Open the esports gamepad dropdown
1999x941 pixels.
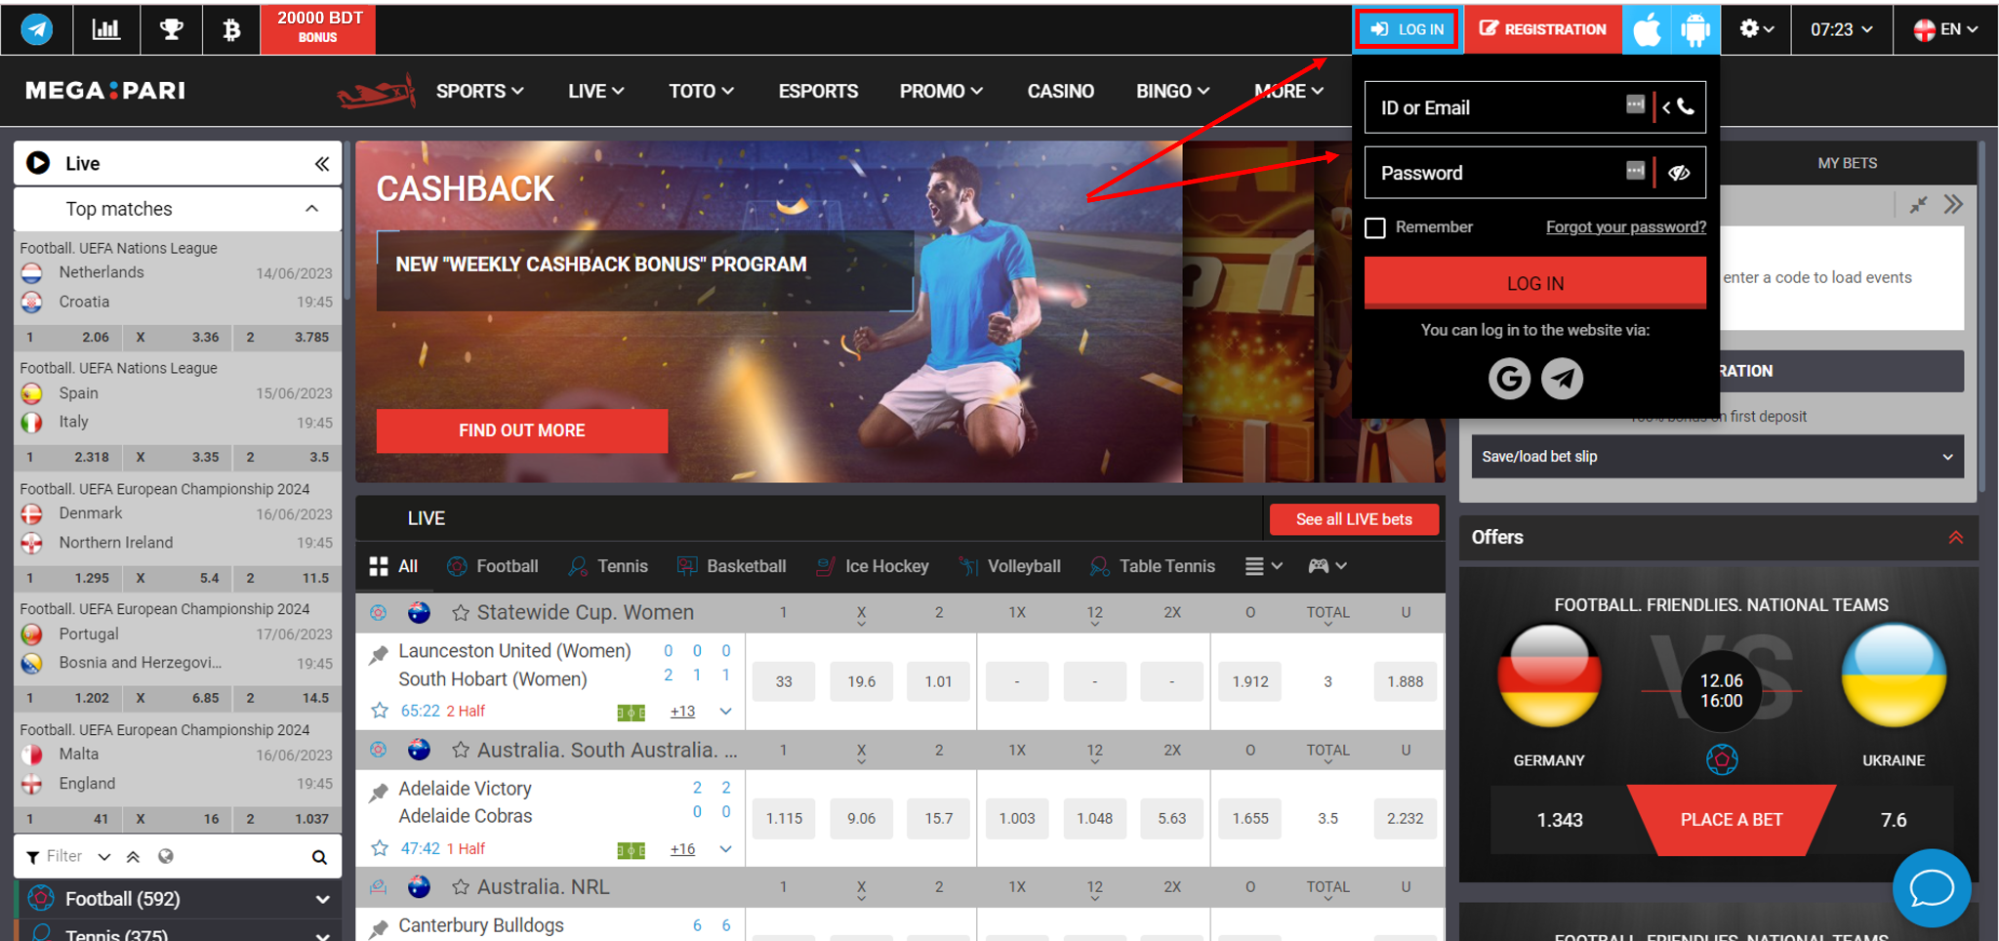[x=1327, y=566]
